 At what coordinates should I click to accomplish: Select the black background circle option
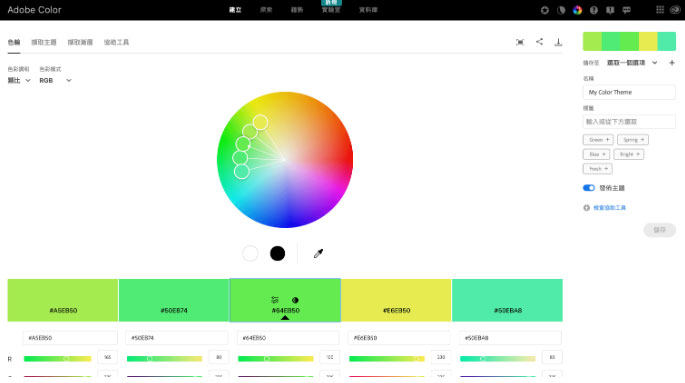(x=277, y=253)
